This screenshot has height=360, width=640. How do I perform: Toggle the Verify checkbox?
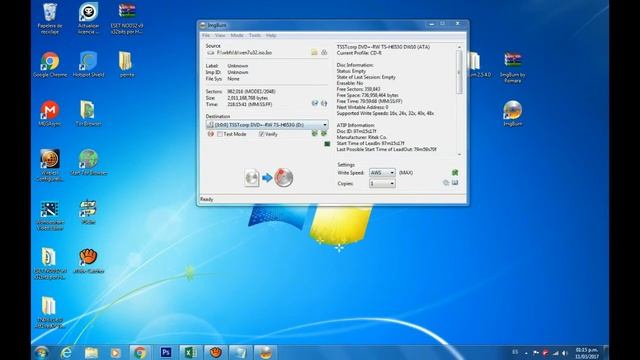point(261,134)
